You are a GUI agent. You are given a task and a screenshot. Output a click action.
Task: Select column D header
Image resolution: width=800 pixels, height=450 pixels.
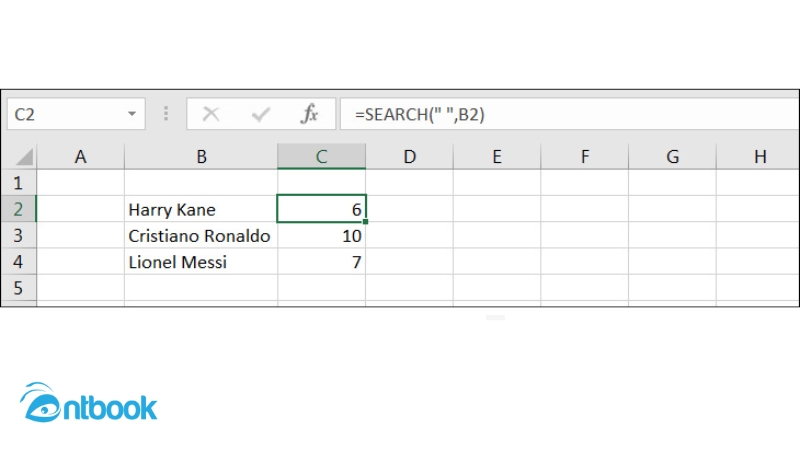(x=409, y=157)
